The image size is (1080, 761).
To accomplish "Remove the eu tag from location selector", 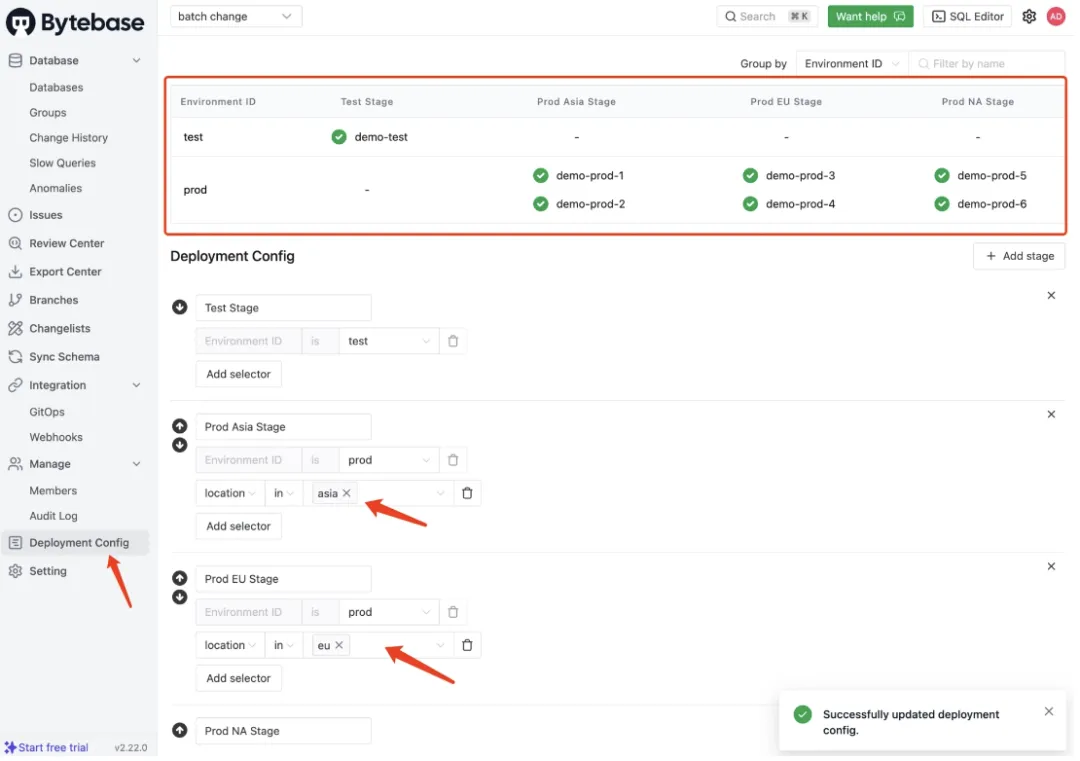I will coord(339,645).
